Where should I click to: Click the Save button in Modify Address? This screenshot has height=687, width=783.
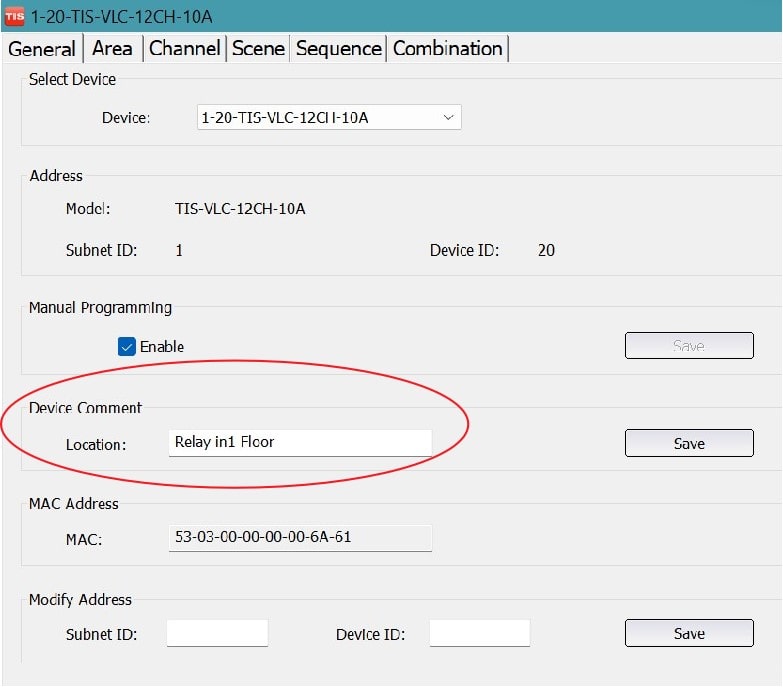(x=689, y=633)
